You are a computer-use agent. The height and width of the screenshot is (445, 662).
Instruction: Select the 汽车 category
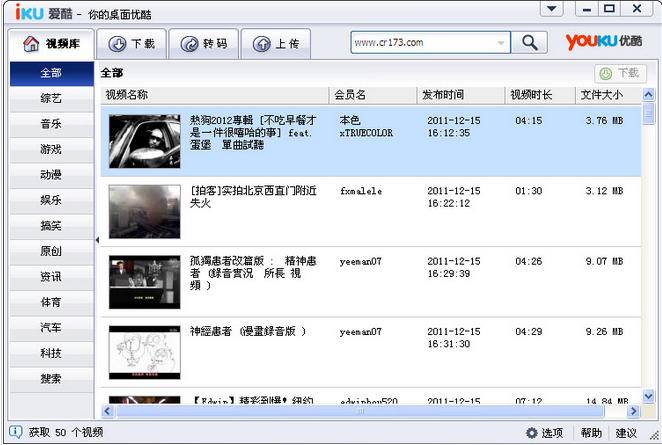52,328
